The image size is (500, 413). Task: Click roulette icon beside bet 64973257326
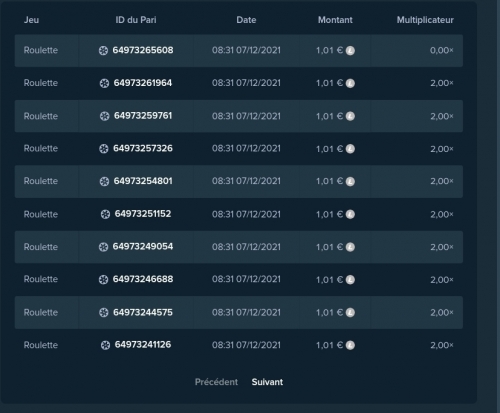click(x=104, y=149)
